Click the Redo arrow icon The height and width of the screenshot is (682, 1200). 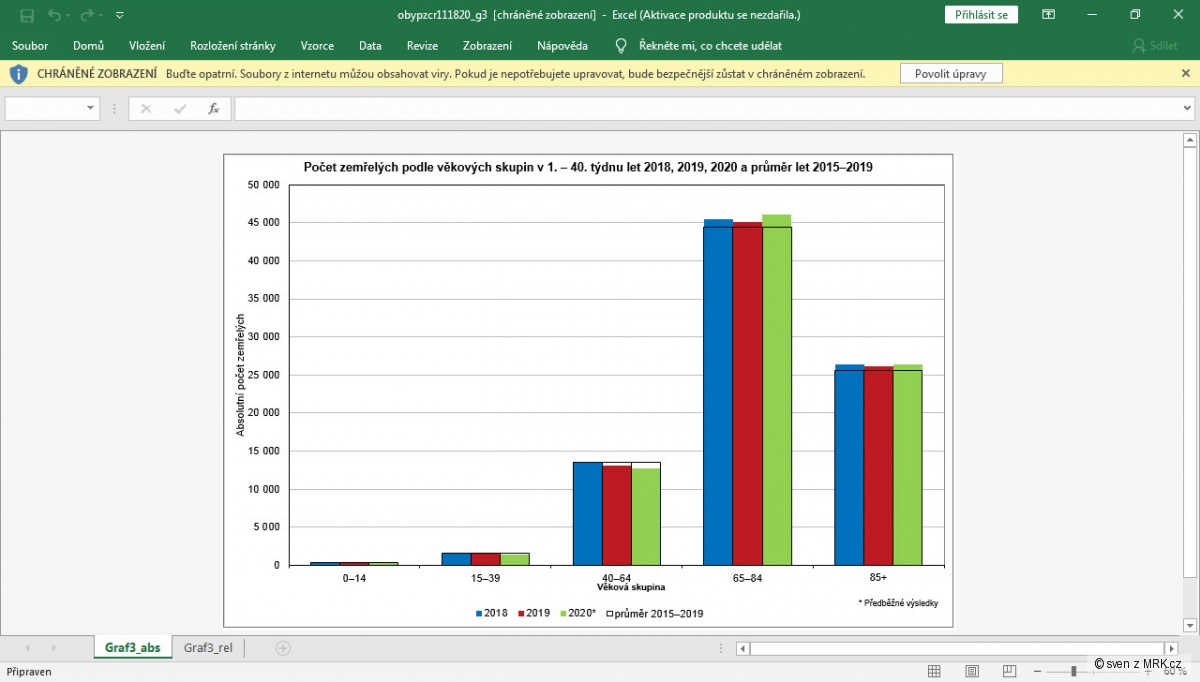[x=86, y=15]
